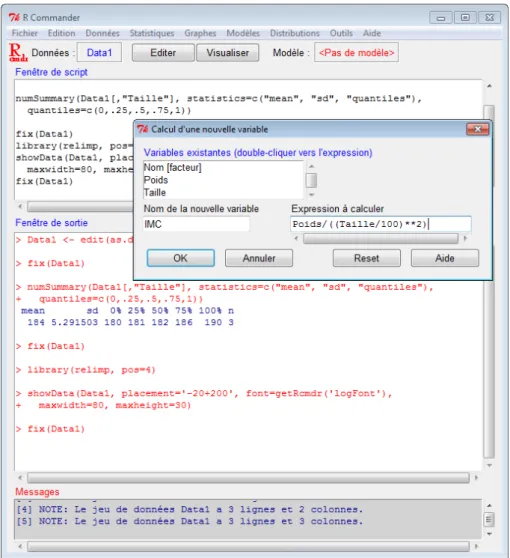This screenshot has width=510, height=558.
Task: Open the Données menu
Action: coord(102,33)
